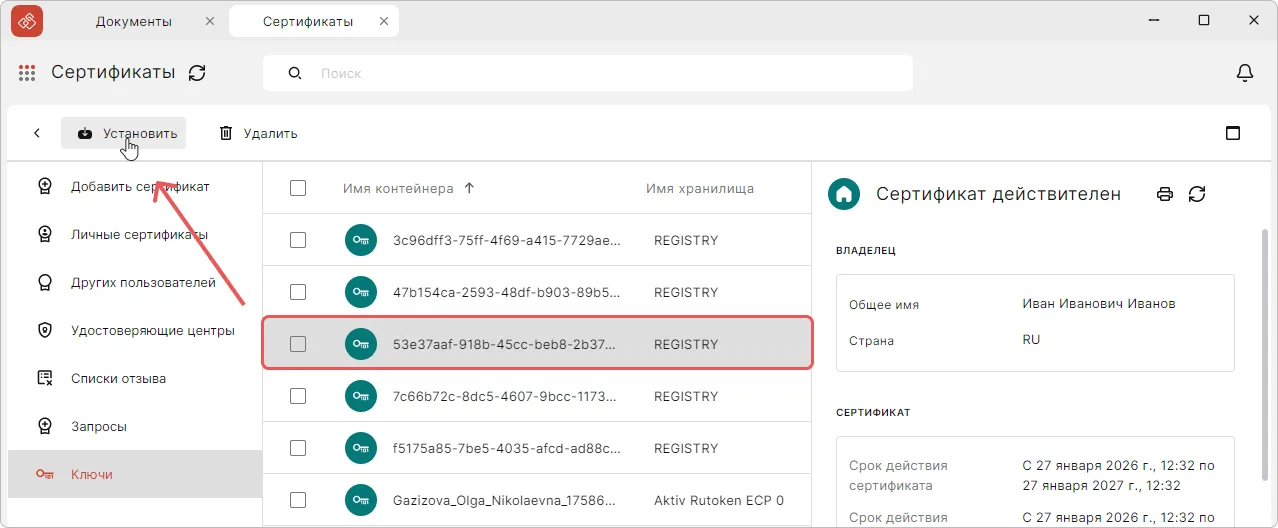Image resolution: width=1278 pixels, height=528 pixels.
Task: Click the Общее имя field label
Action: point(884,304)
